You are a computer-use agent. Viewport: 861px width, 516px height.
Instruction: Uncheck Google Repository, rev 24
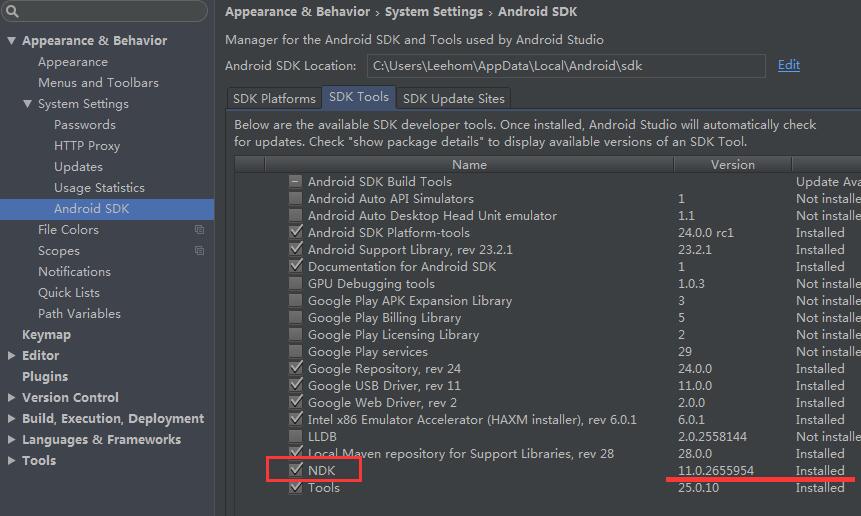(x=295, y=368)
